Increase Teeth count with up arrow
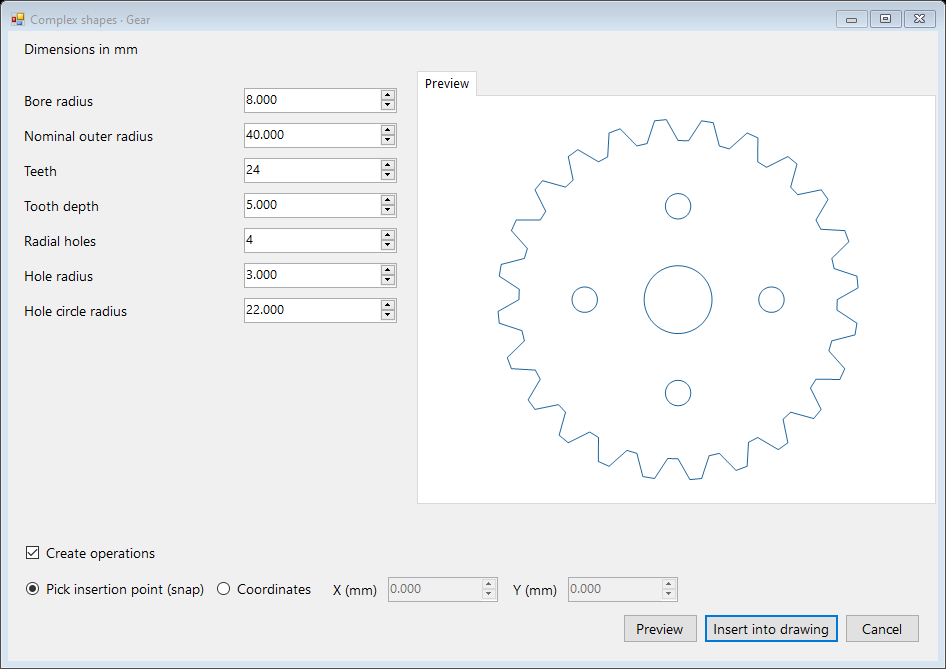Image resolution: width=946 pixels, height=669 pixels. 388,165
